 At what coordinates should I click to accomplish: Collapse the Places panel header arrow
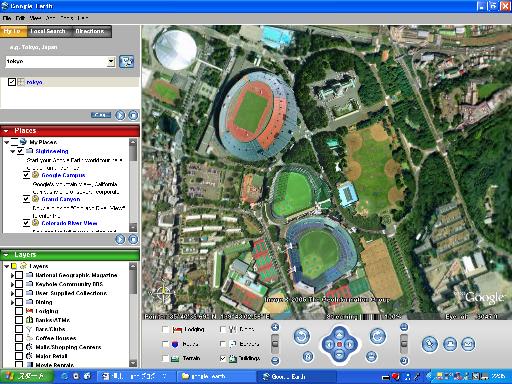6,131
